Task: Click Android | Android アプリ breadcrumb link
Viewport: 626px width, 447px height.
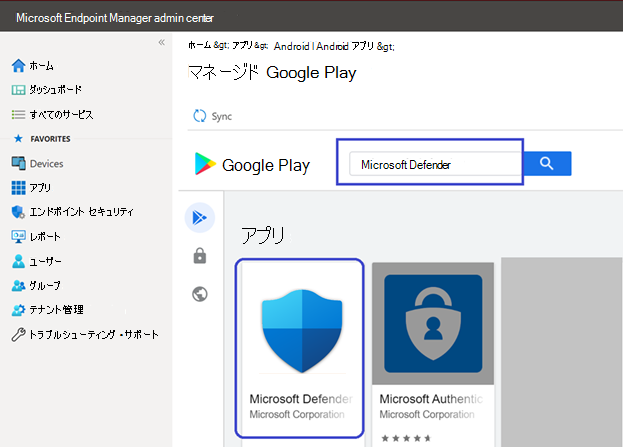Action: [324, 46]
